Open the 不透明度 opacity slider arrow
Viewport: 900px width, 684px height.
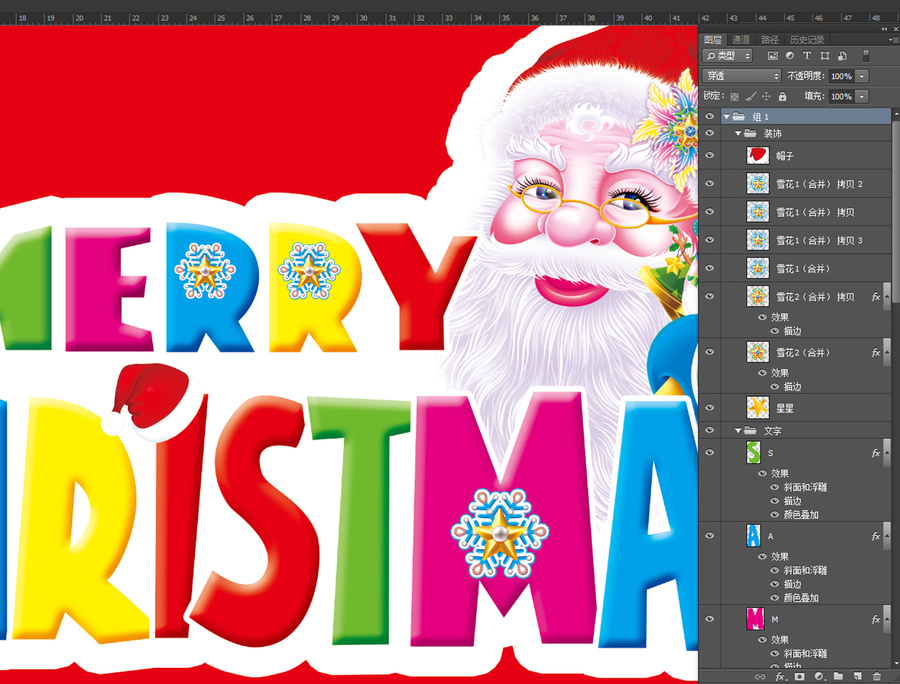[x=862, y=76]
